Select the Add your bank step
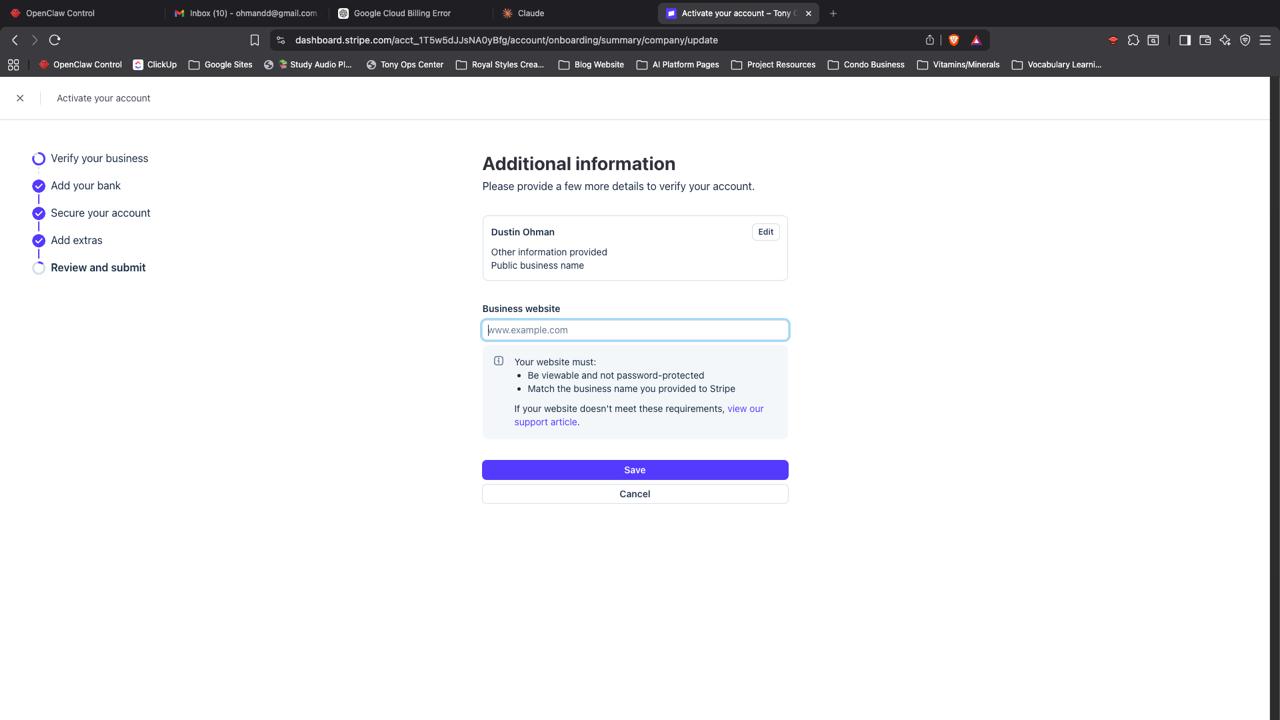This screenshot has height=720, width=1280. click(85, 186)
